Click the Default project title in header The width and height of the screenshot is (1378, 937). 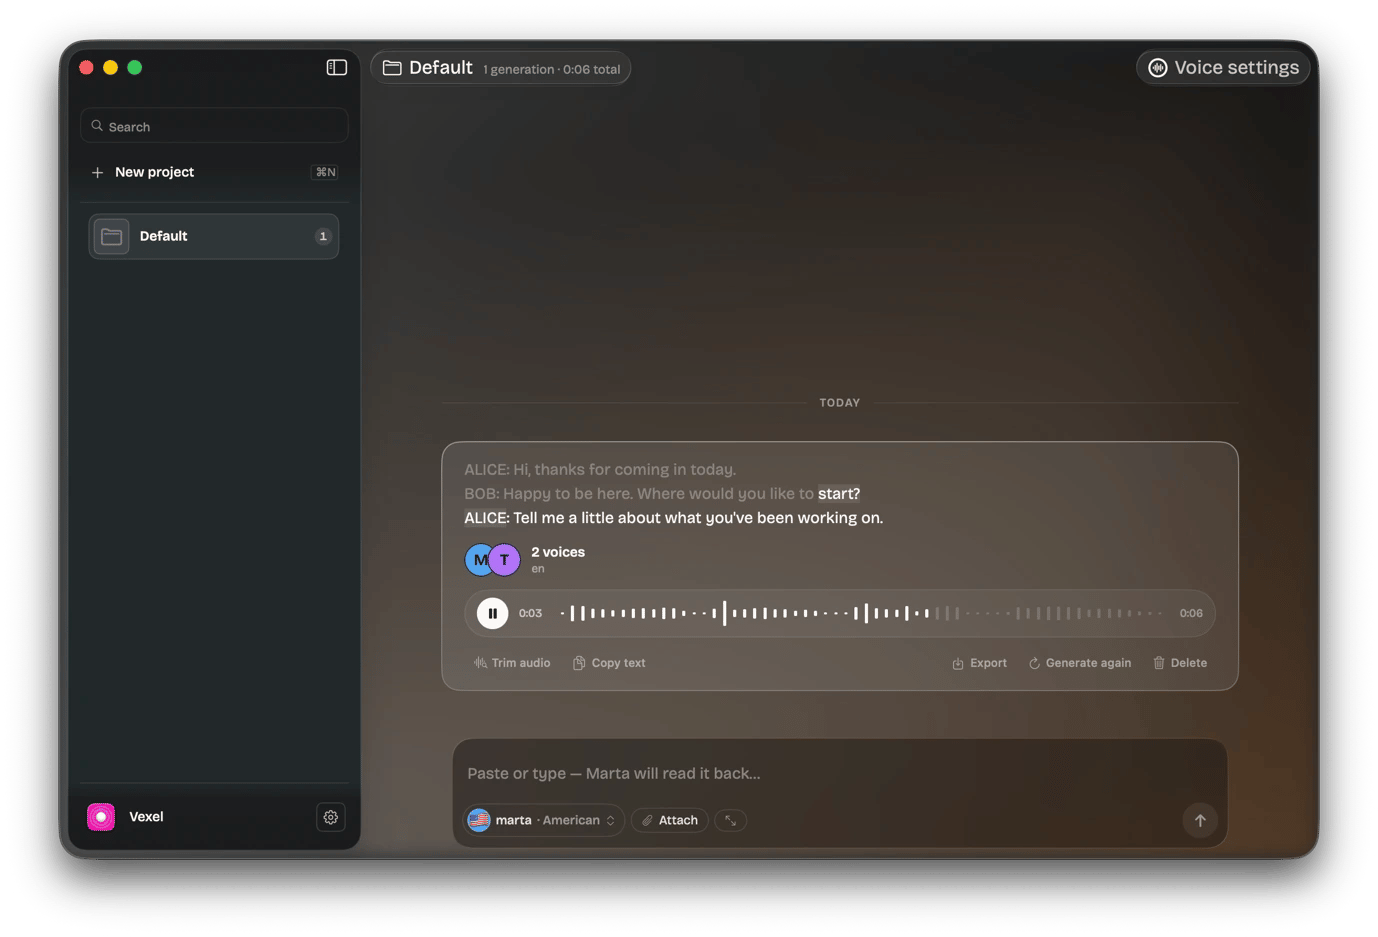[441, 68]
